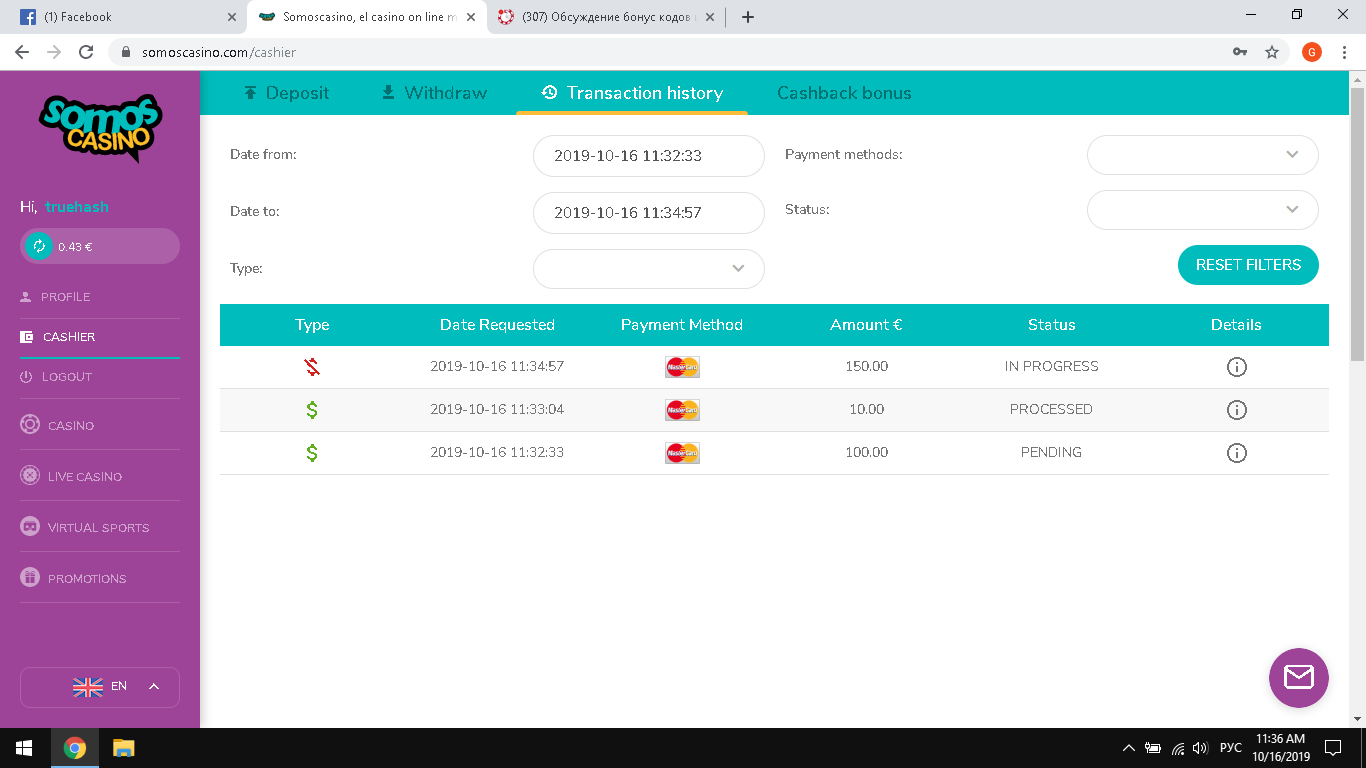Click the page vertical scrollbar
Image resolution: width=1366 pixels, height=768 pixels.
(x=1357, y=224)
